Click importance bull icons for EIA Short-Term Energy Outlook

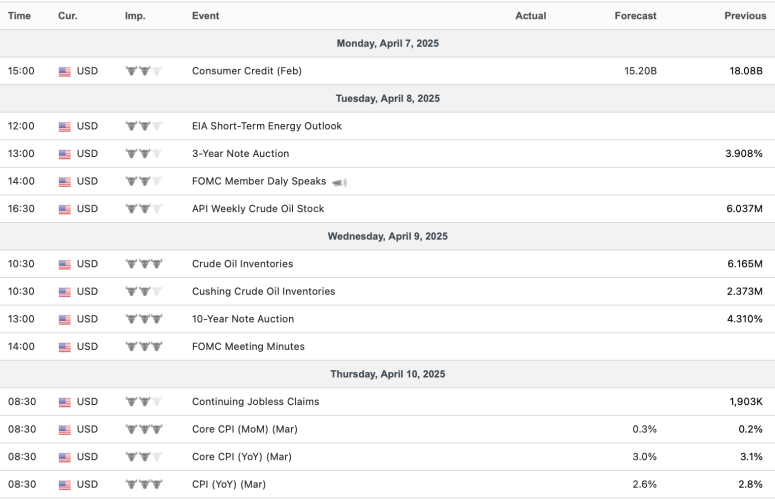[143, 126]
